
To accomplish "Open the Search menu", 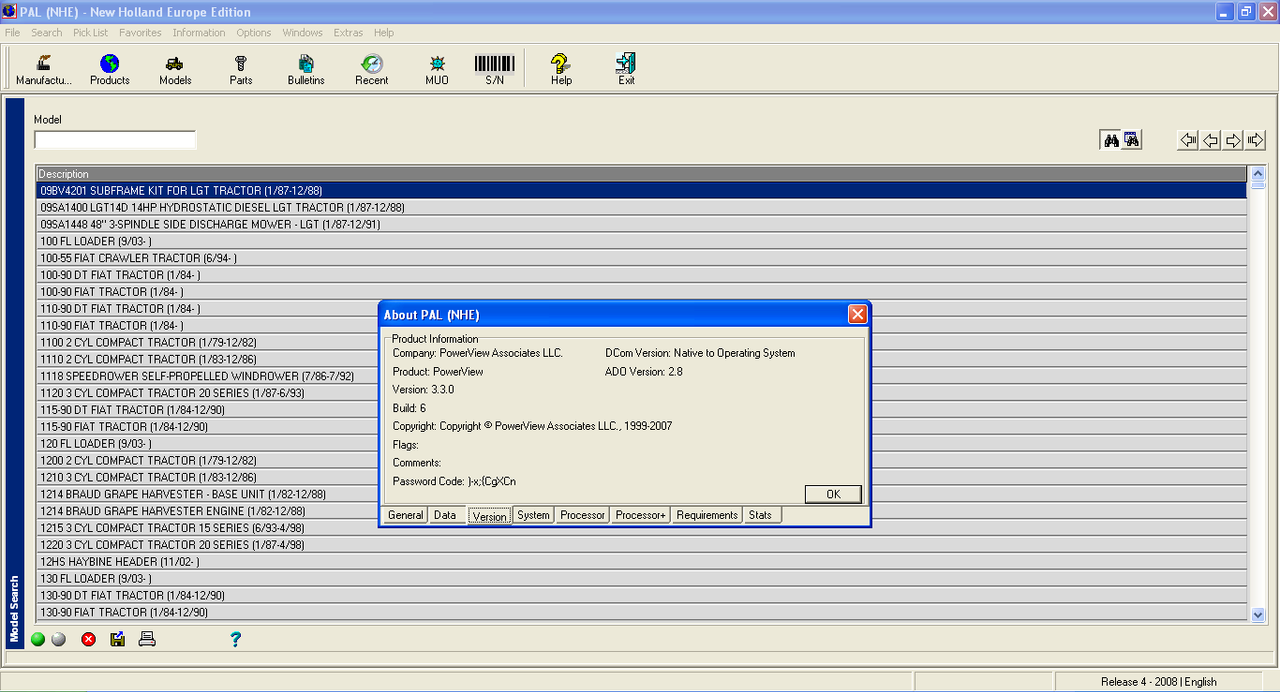I will tap(47, 32).
